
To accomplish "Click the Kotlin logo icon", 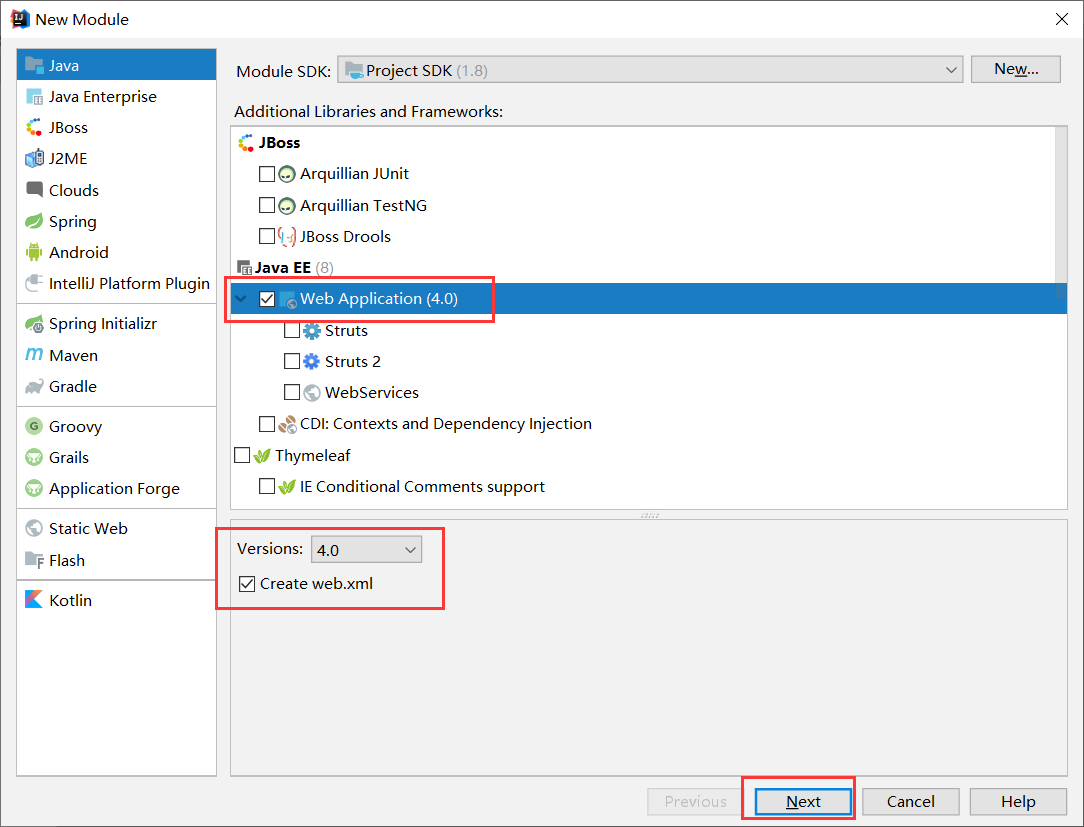I will click(x=34, y=600).
